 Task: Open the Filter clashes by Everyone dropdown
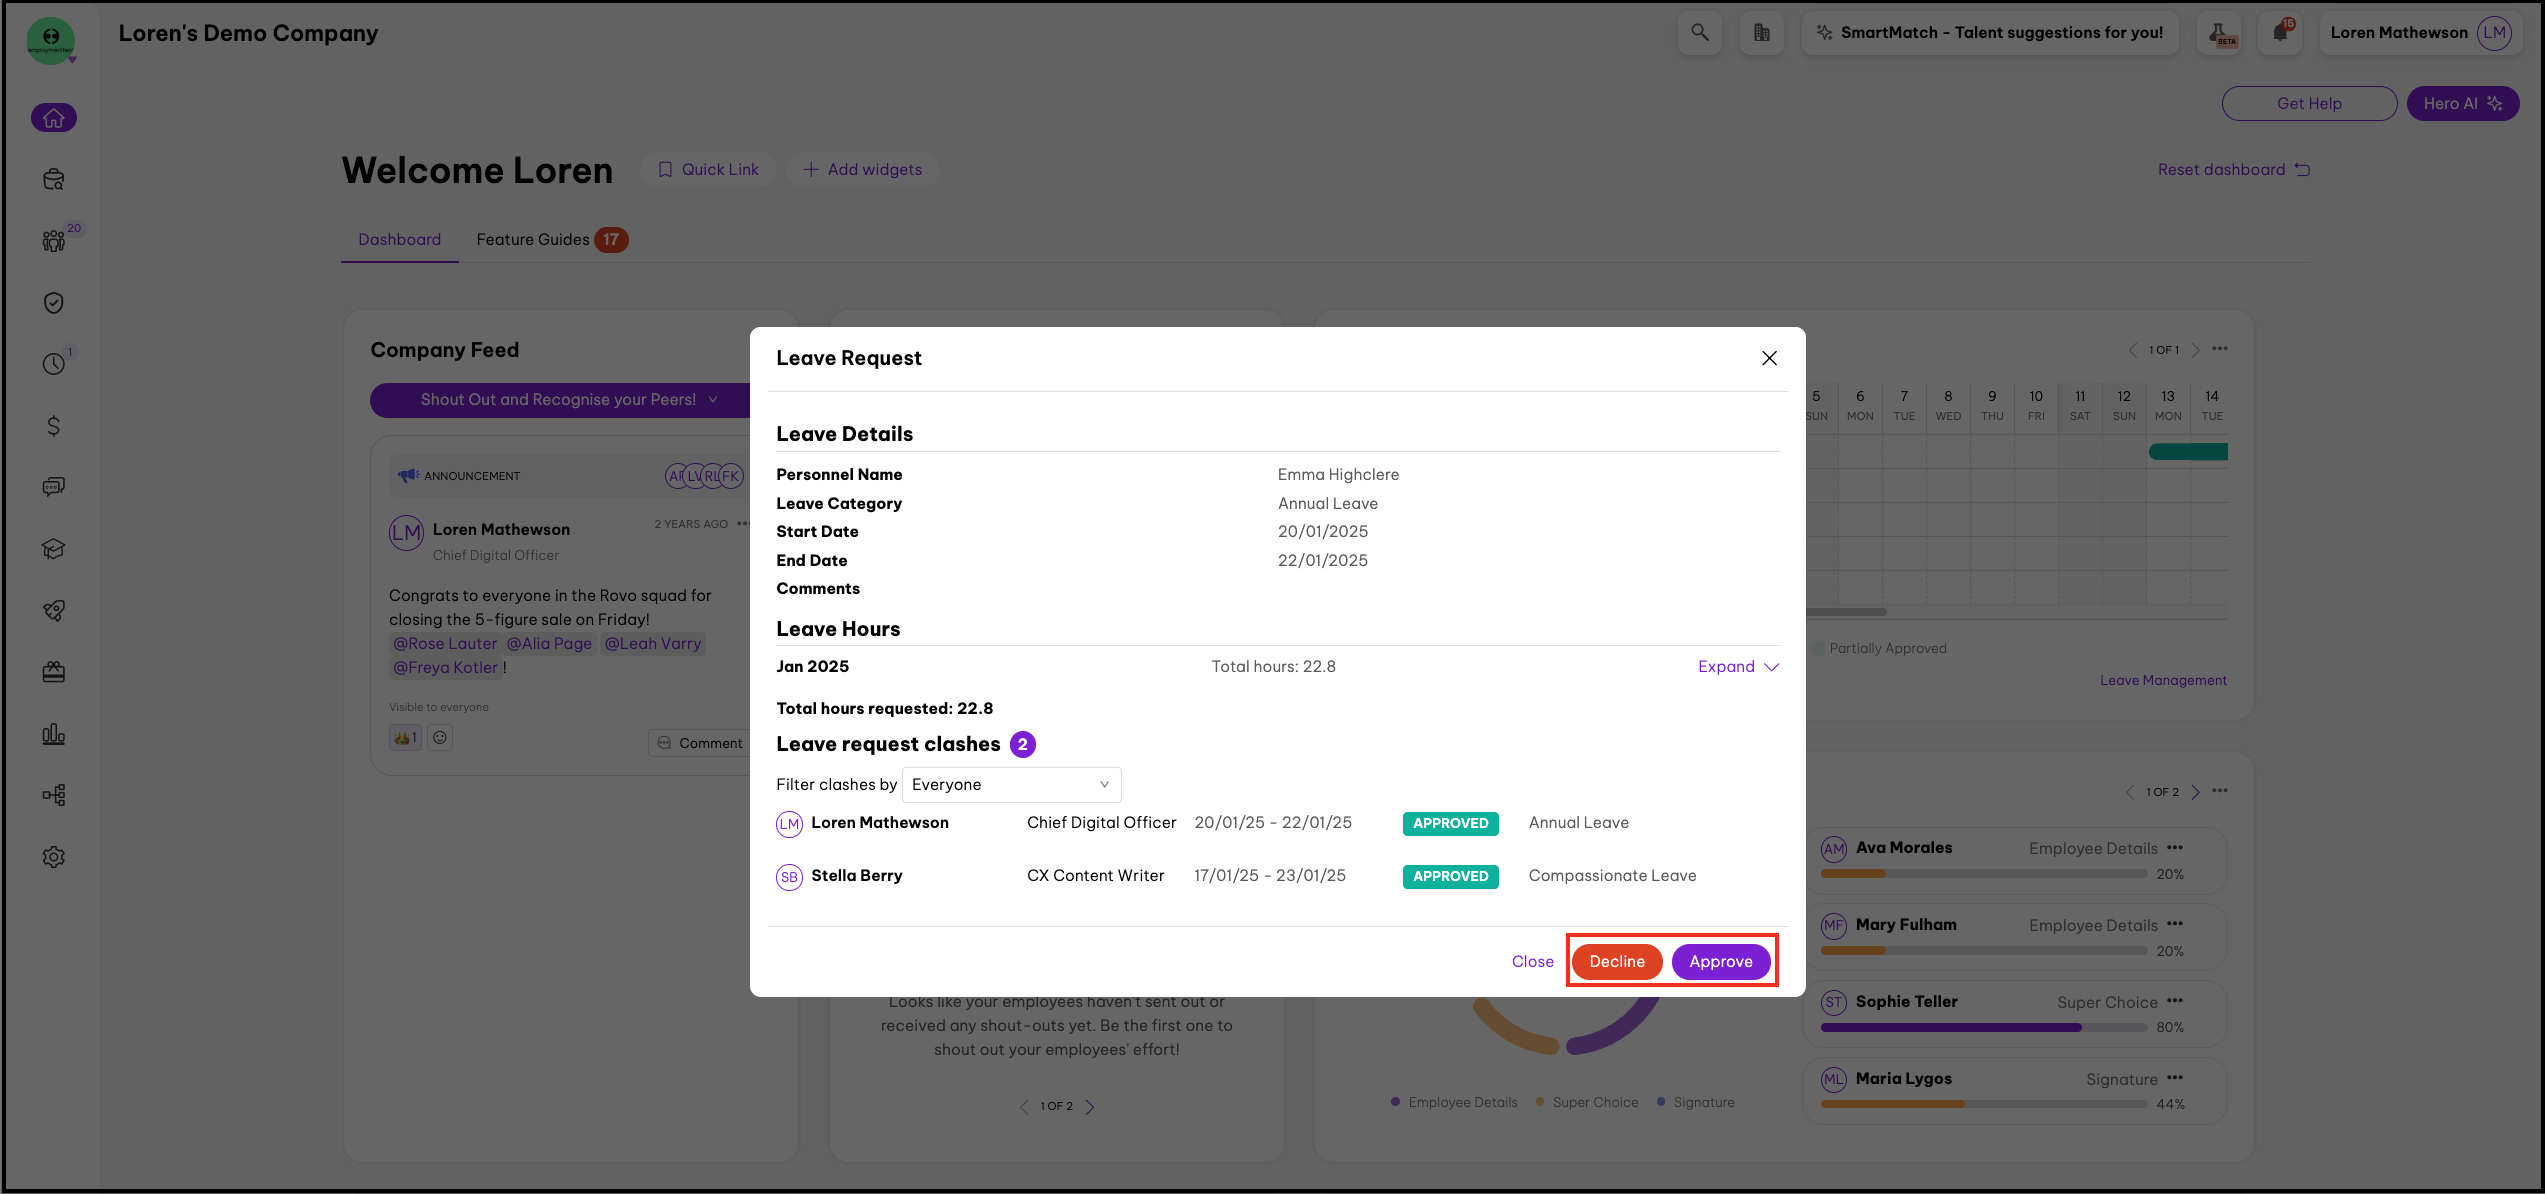click(x=1011, y=785)
